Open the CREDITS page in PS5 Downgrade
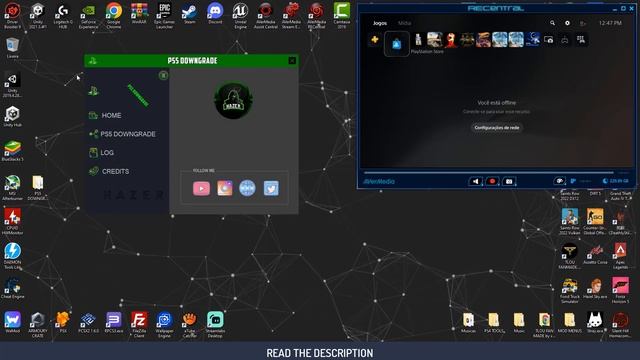Viewport: 640px width, 360px height. 109,171
